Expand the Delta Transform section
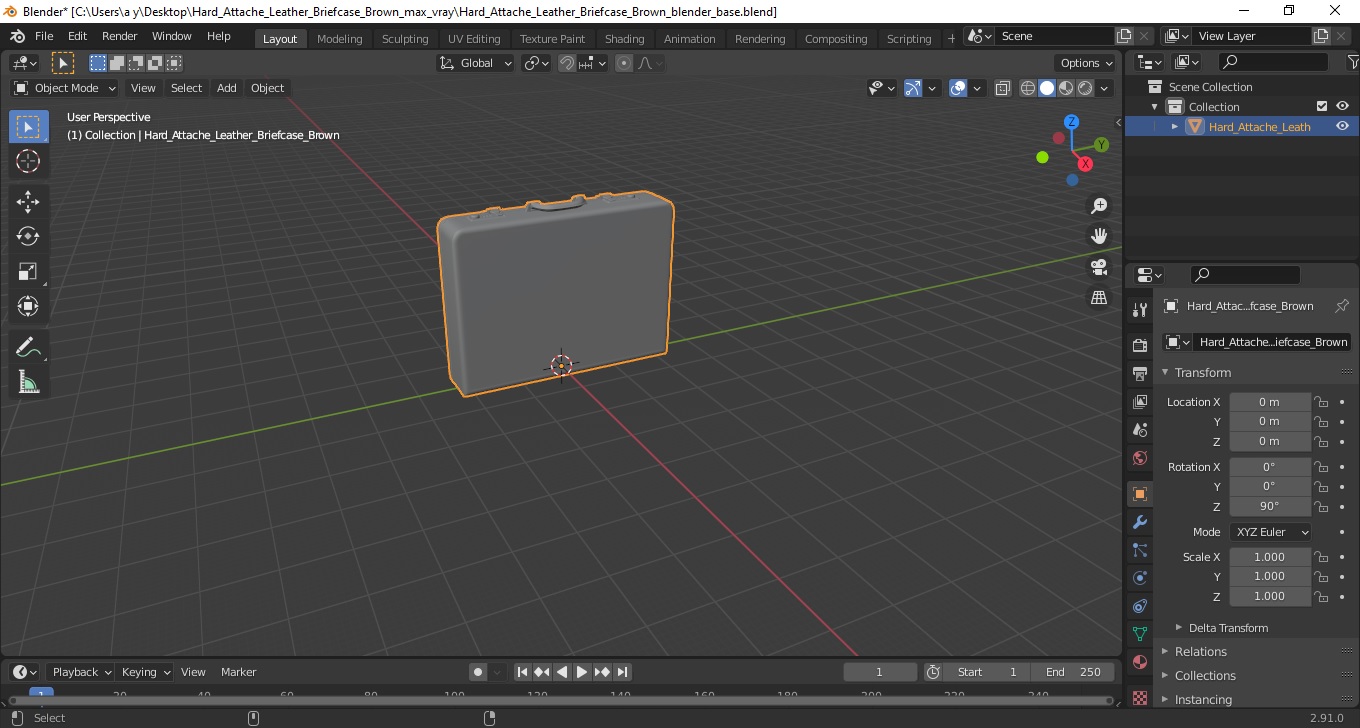1360x728 pixels. [x=1228, y=628]
